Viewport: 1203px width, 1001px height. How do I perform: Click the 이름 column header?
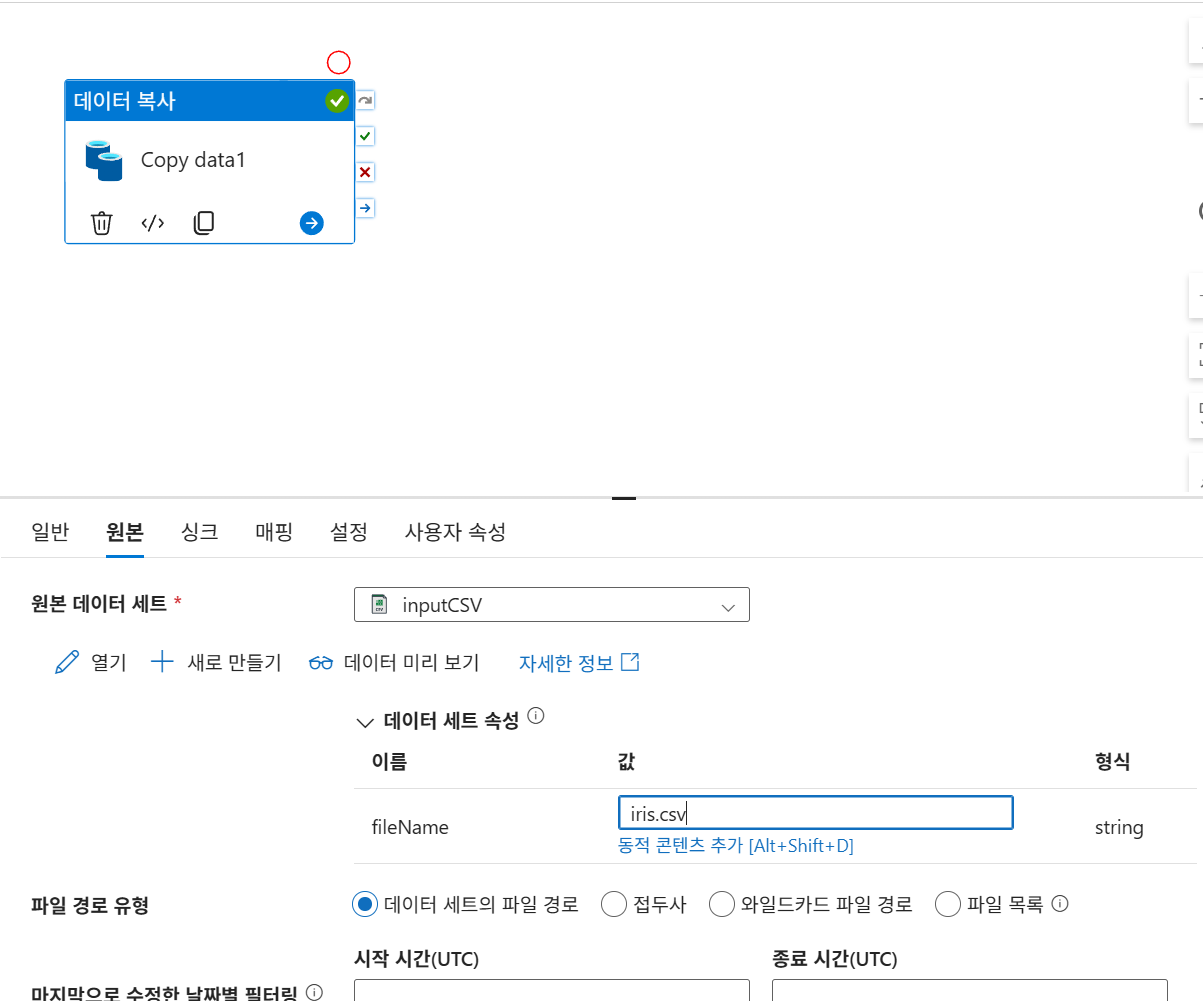tap(389, 762)
